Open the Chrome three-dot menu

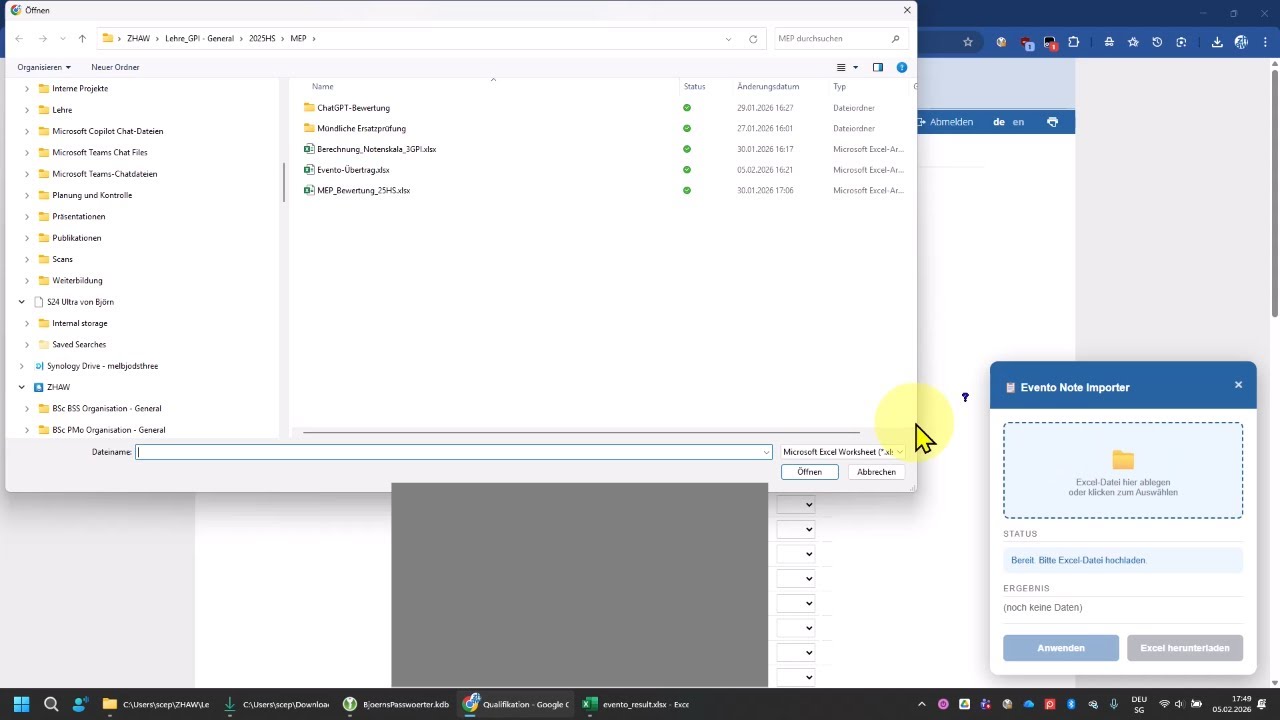point(1265,42)
